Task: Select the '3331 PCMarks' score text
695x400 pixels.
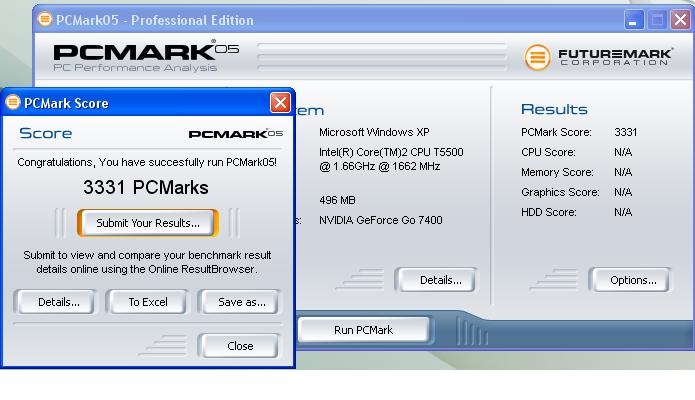Action: (146, 187)
